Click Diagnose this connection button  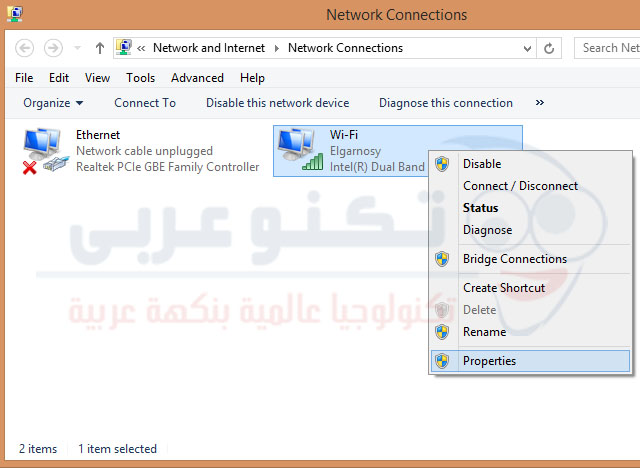point(445,103)
